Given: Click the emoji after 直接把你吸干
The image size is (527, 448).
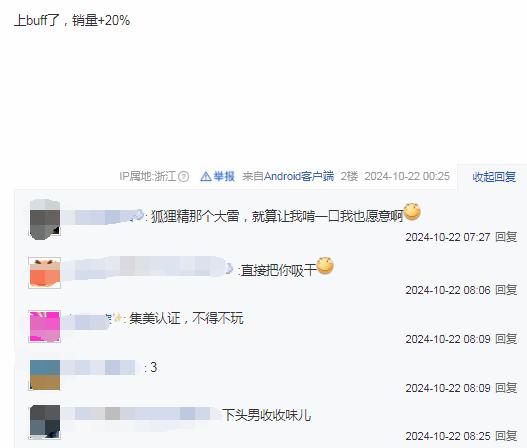Looking at the screenshot, I should click(x=325, y=266).
